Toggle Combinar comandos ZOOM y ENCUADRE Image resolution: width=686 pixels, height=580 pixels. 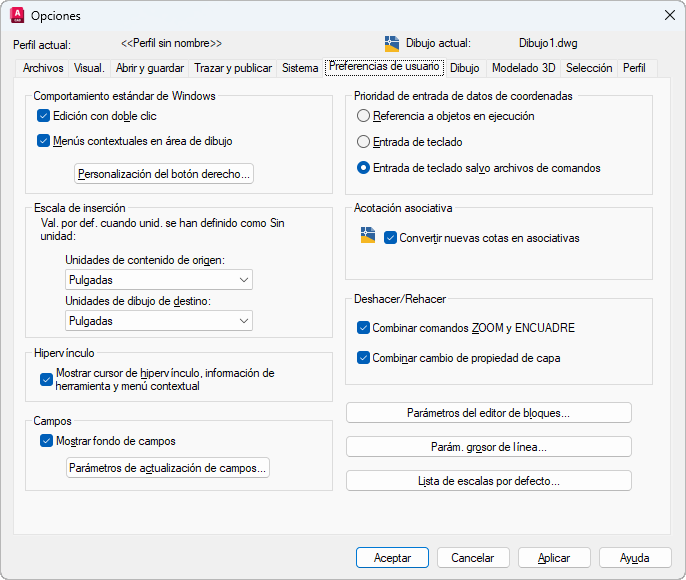click(364, 327)
